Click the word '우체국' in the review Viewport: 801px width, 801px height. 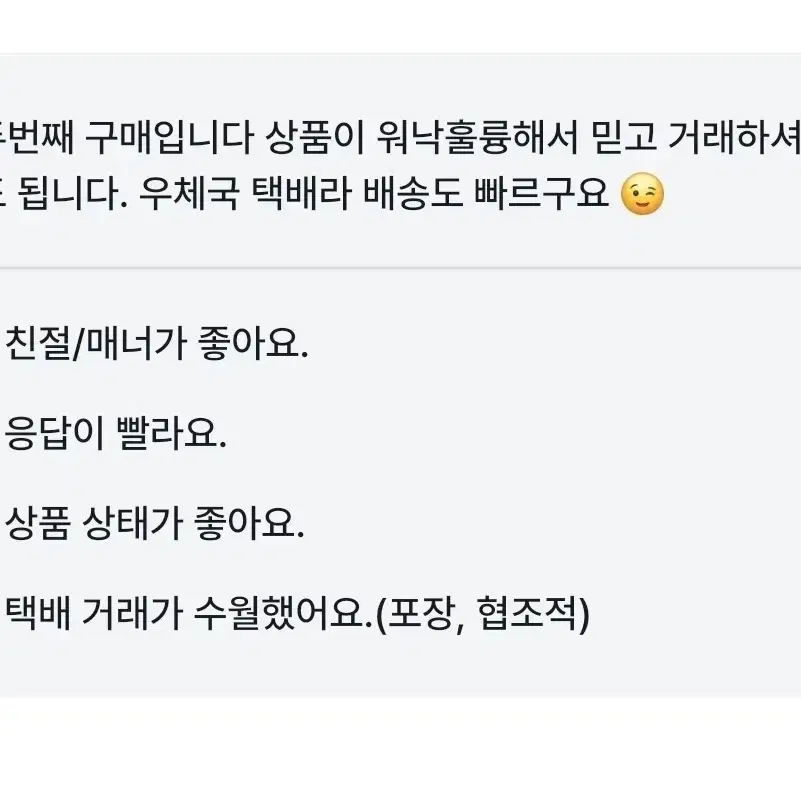point(189,194)
